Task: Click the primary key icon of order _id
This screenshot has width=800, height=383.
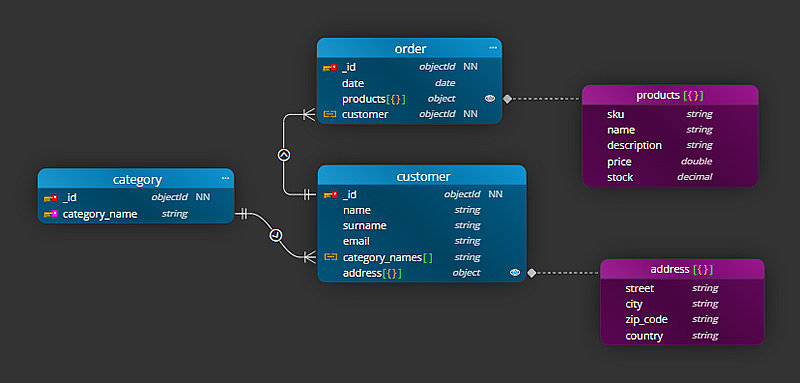Action: point(330,67)
